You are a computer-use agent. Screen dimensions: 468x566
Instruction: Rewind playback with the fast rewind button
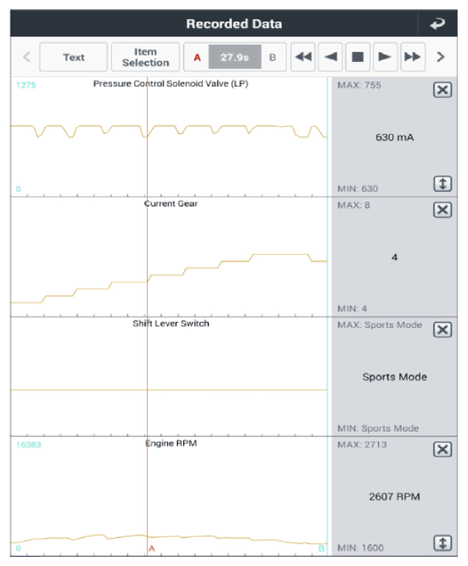coord(303,57)
